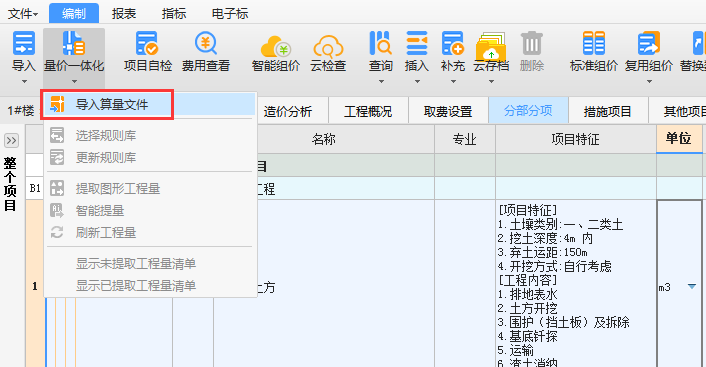Viewport: 706px width, 367px height.
Task: Click the 名称 column header
Action: pos(324,139)
